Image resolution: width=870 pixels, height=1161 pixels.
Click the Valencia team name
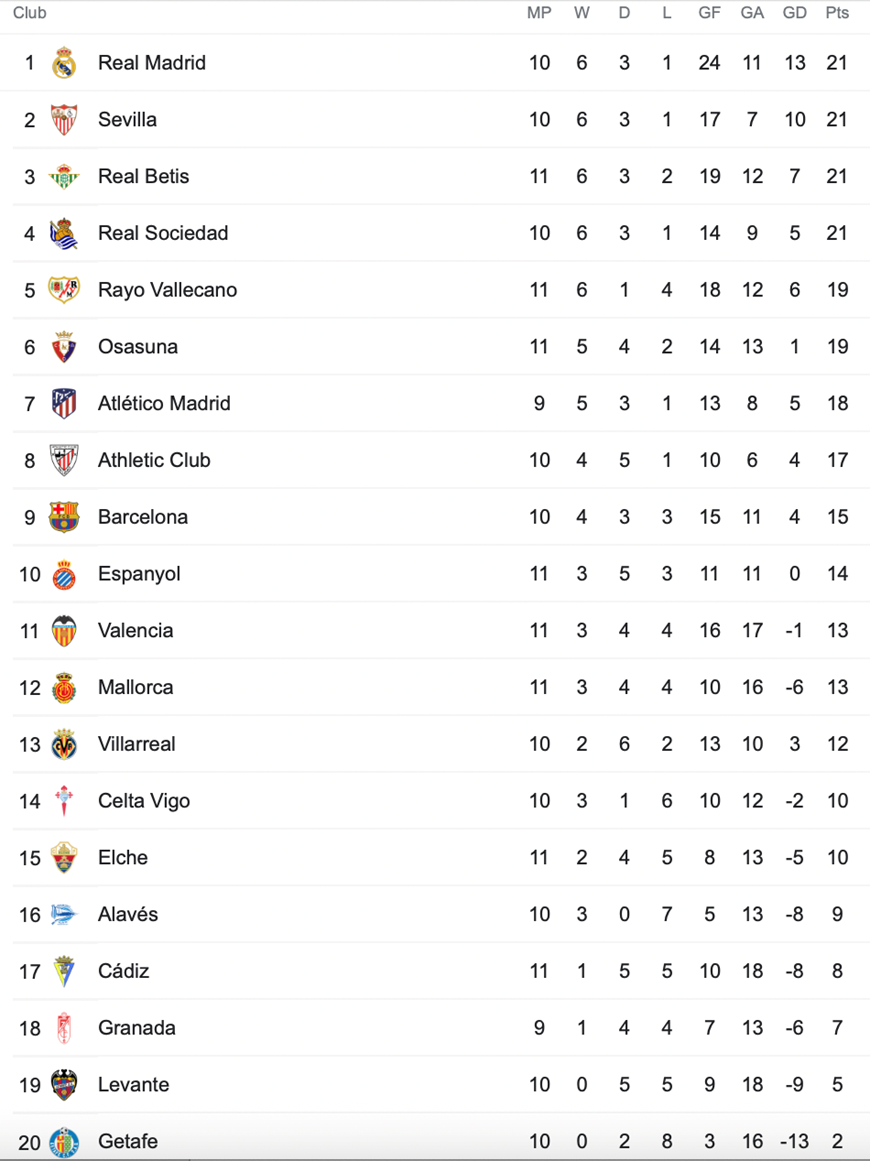(x=135, y=630)
